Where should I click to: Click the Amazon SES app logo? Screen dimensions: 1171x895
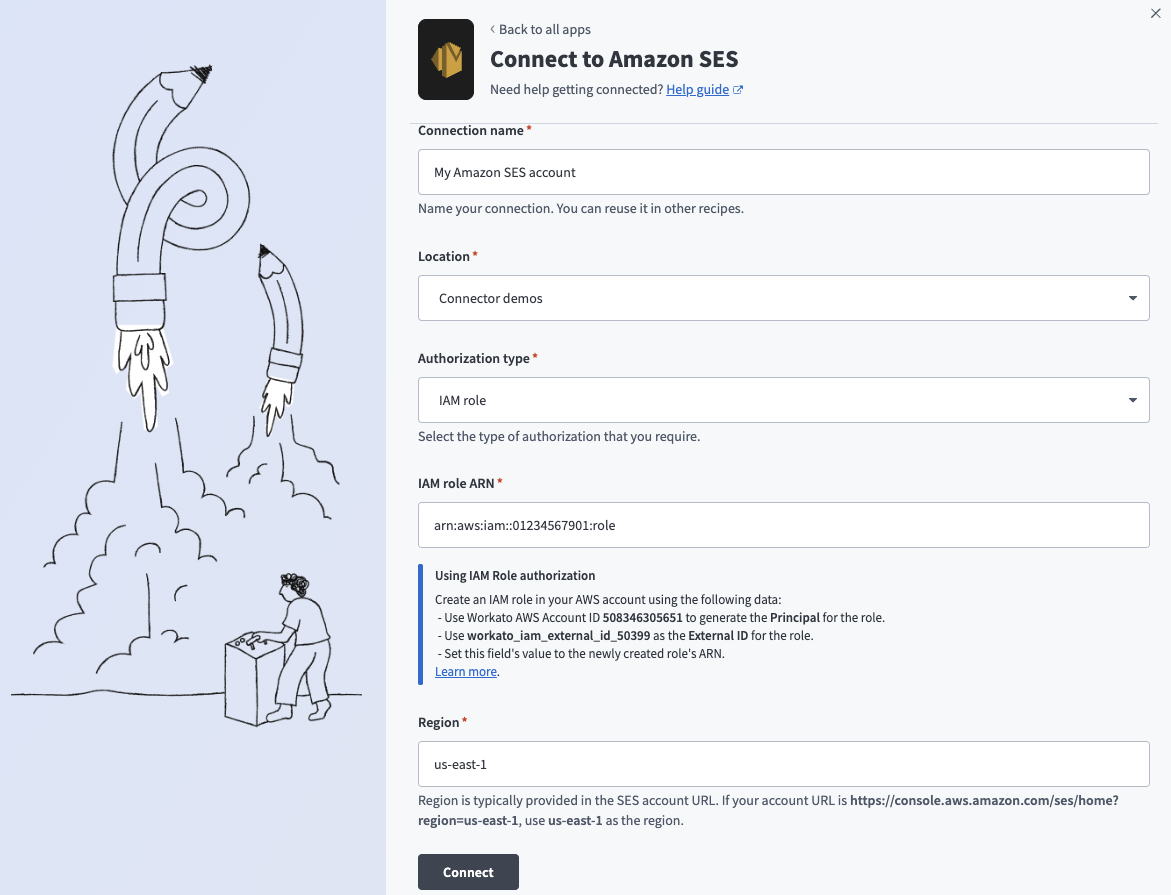[x=445, y=60]
